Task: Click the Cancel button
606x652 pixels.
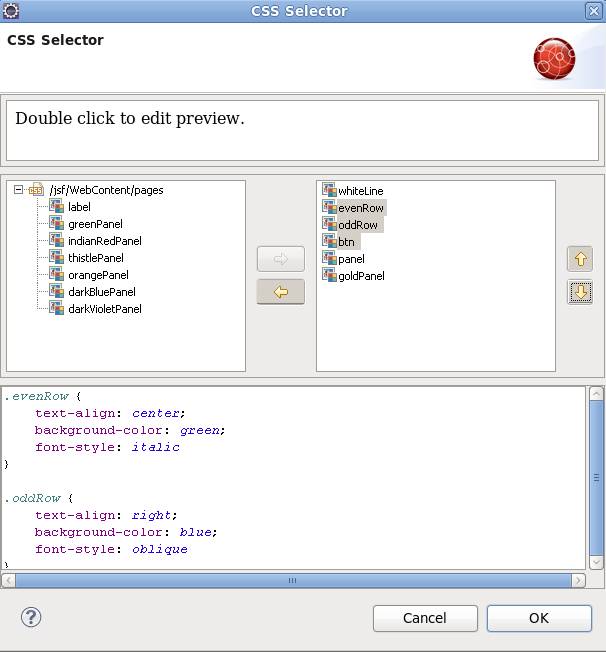Action: click(x=425, y=618)
